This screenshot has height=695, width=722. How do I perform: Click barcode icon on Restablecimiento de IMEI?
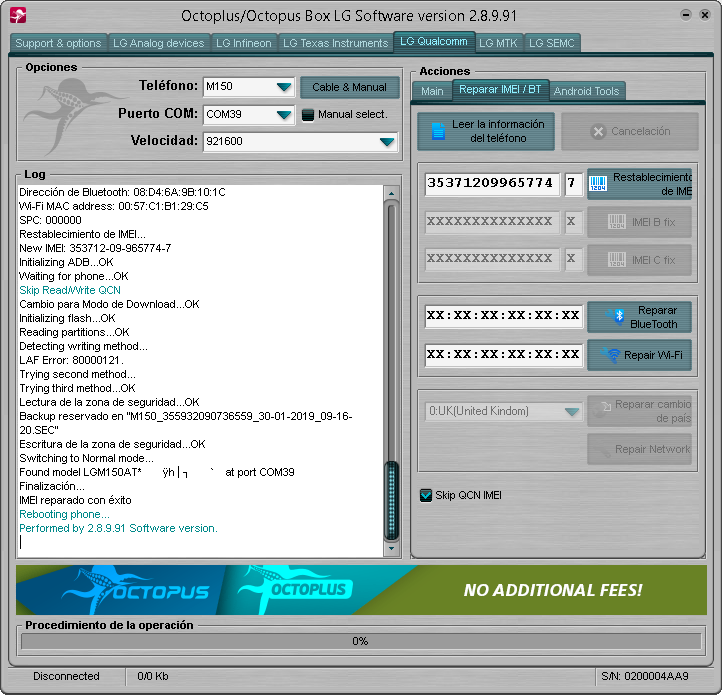(x=598, y=183)
